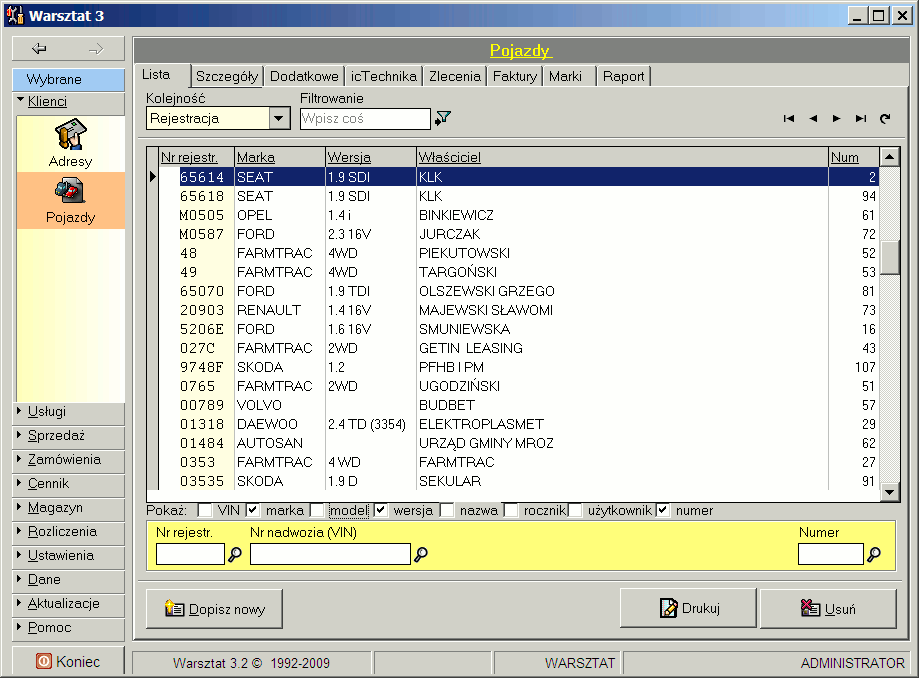Select the ELEKTROPLASMET Daewoo row
This screenshot has height=678, width=919.
coord(519,424)
